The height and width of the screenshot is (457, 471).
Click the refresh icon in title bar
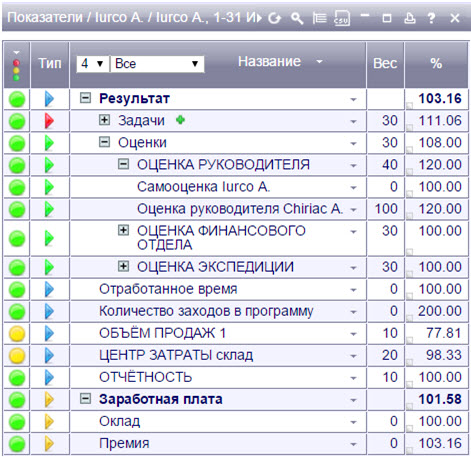coord(275,18)
